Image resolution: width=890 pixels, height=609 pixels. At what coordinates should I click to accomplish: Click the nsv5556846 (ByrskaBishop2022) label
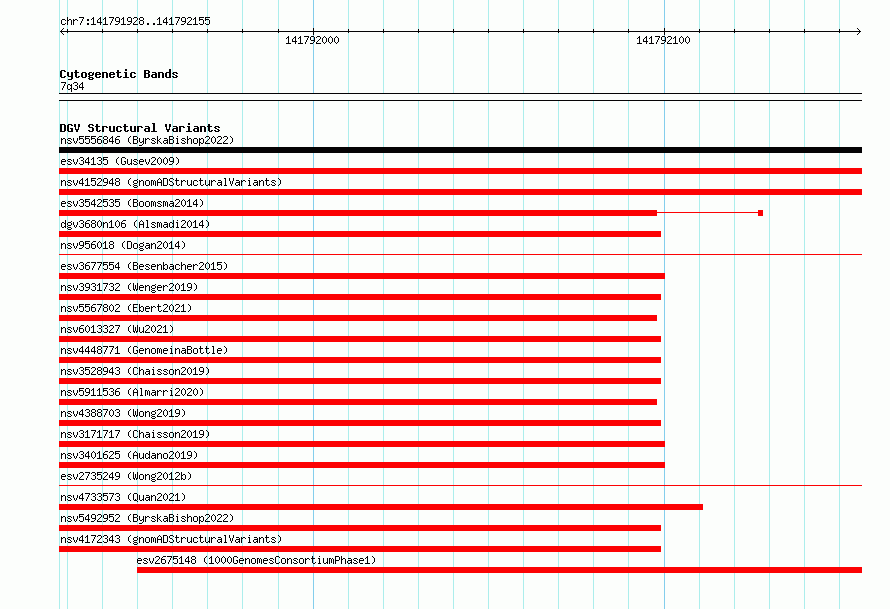coord(147,140)
